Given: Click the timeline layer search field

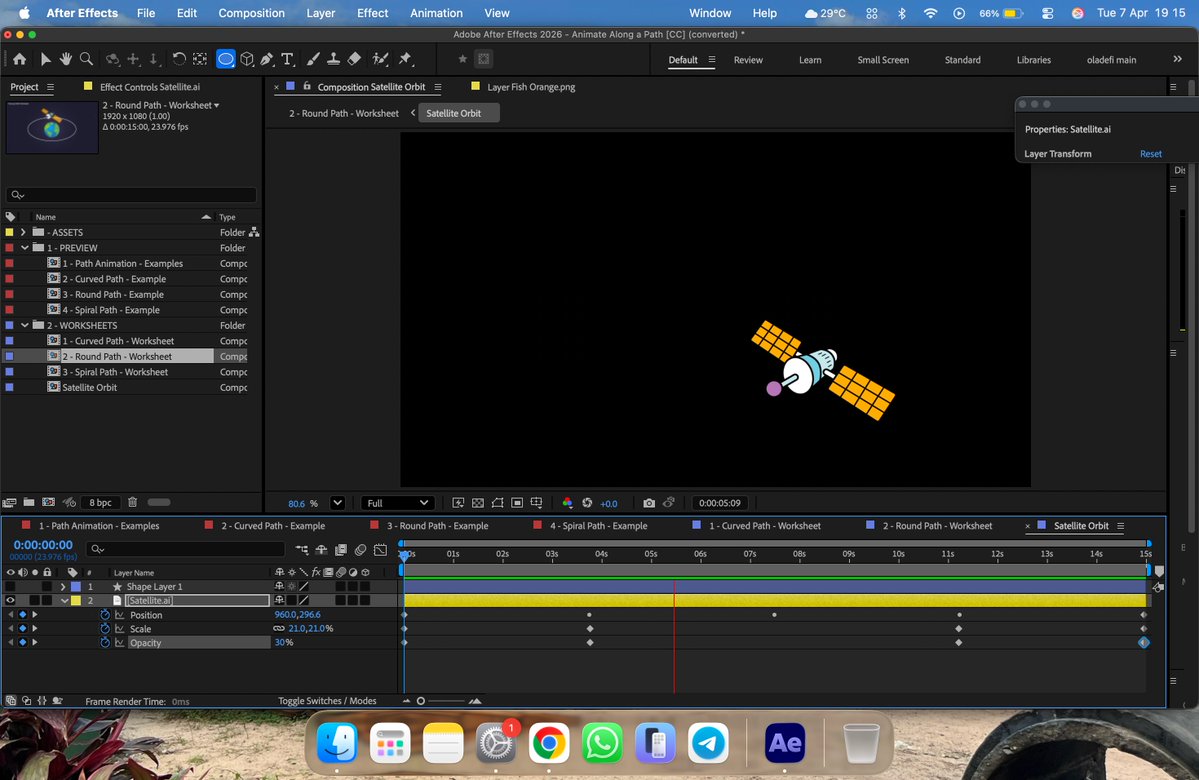Looking at the screenshot, I should pyautogui.click(x=185, y=549).
